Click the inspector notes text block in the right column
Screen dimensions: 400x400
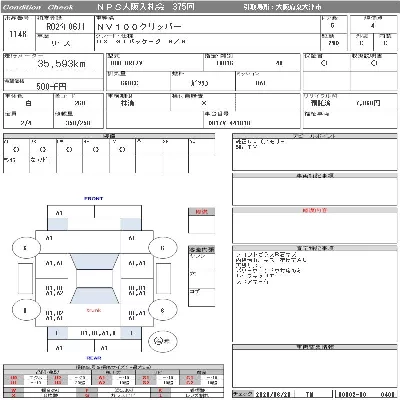coord(271,268)
